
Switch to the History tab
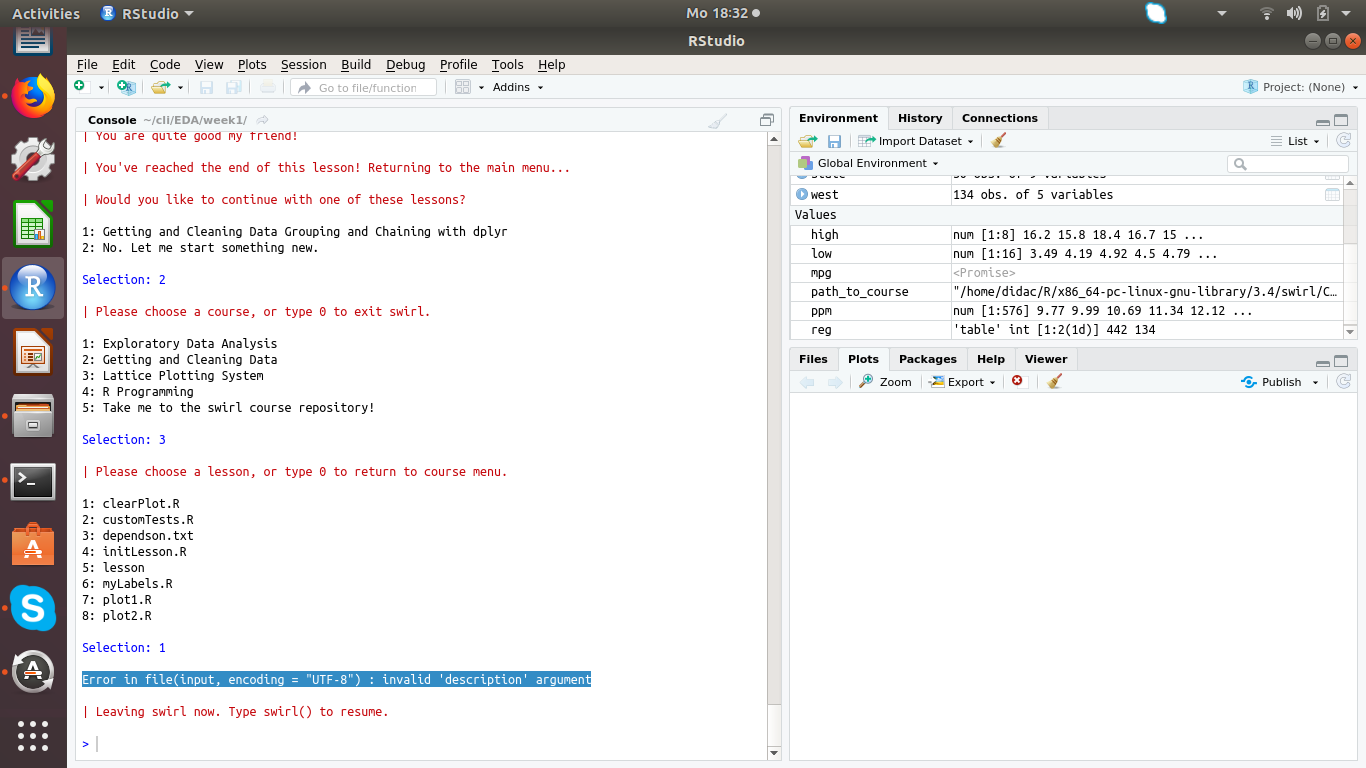click(x=919, y=117)
